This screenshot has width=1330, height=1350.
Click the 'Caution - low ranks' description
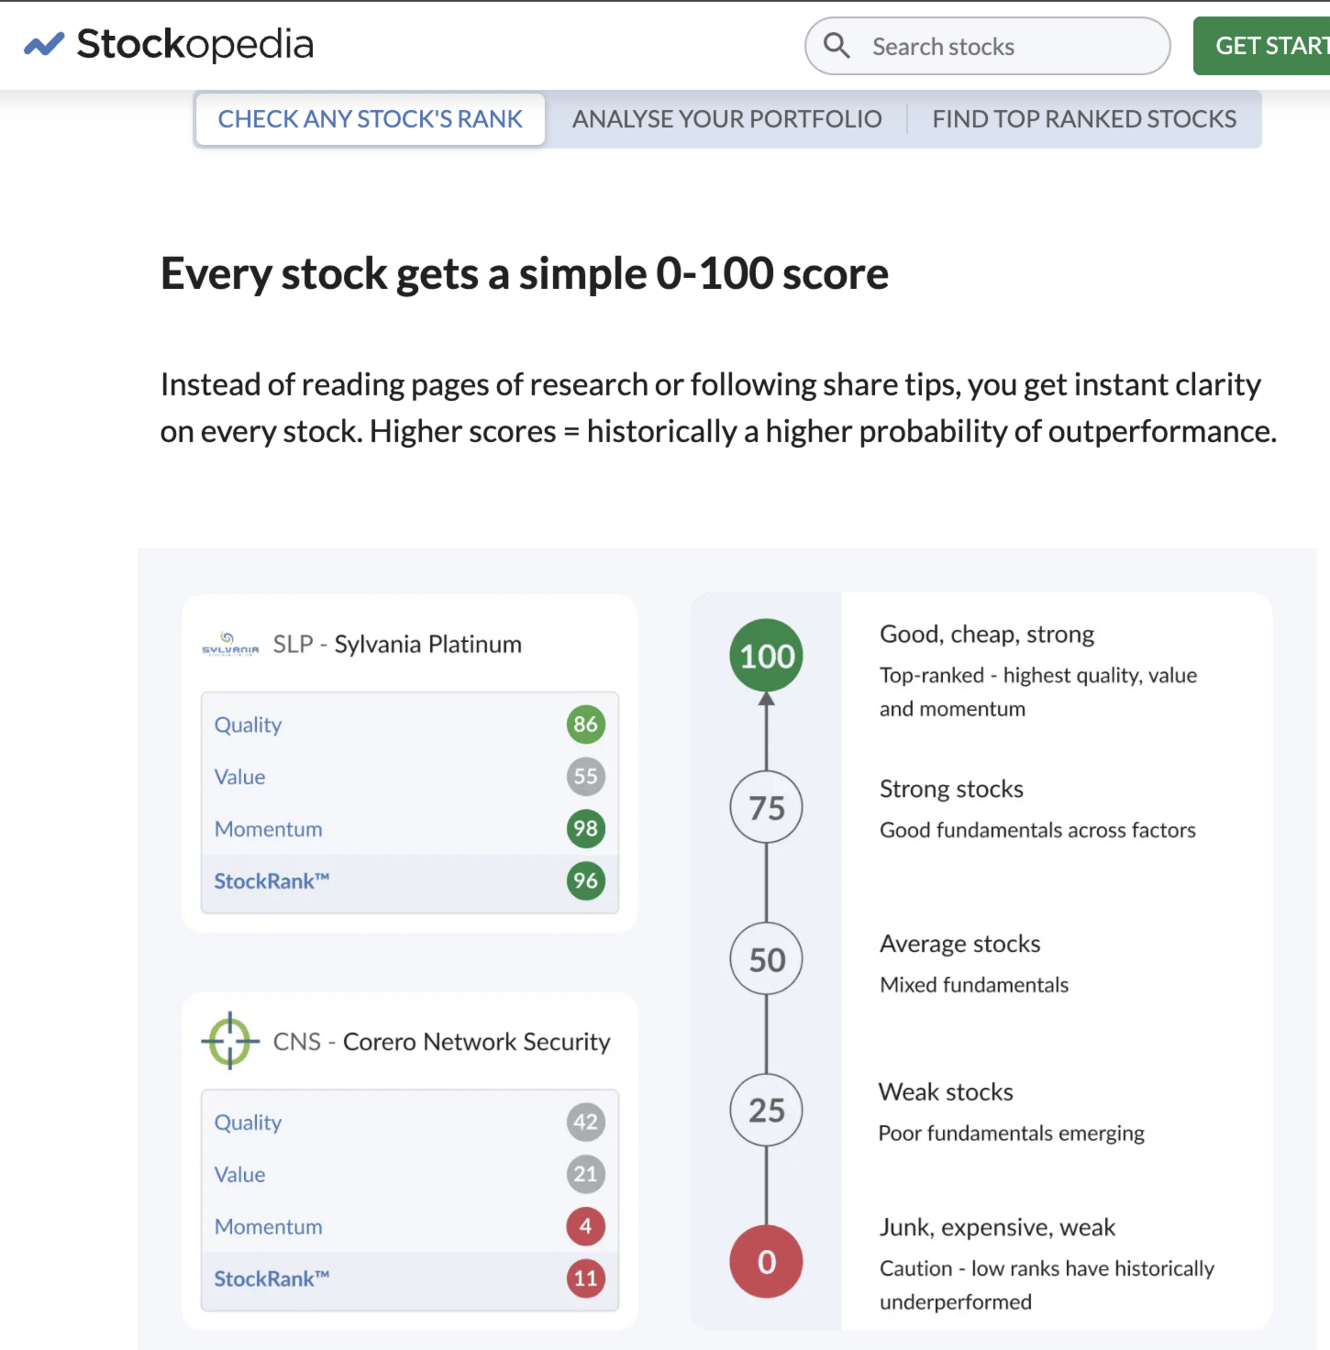coord(1047,1285)
